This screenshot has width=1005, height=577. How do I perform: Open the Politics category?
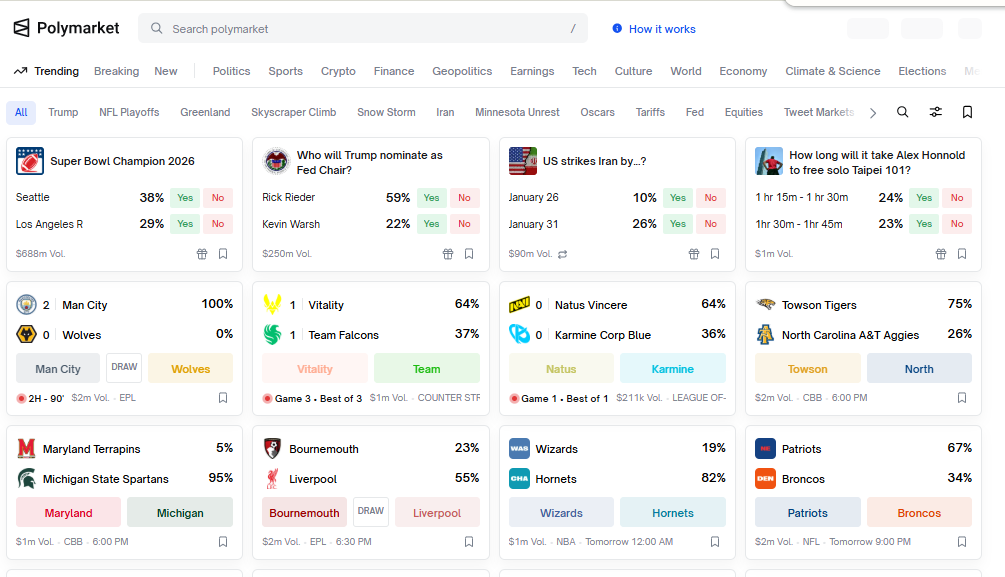[231, 71]
